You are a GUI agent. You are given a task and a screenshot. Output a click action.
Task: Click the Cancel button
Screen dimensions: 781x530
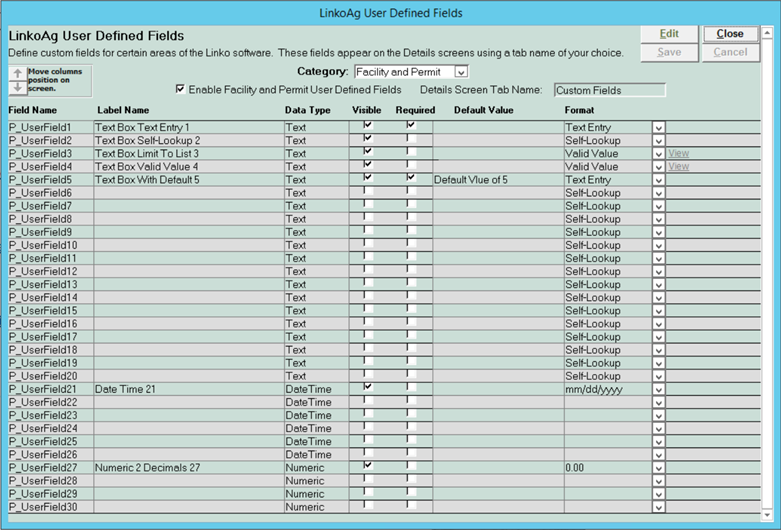730,52
